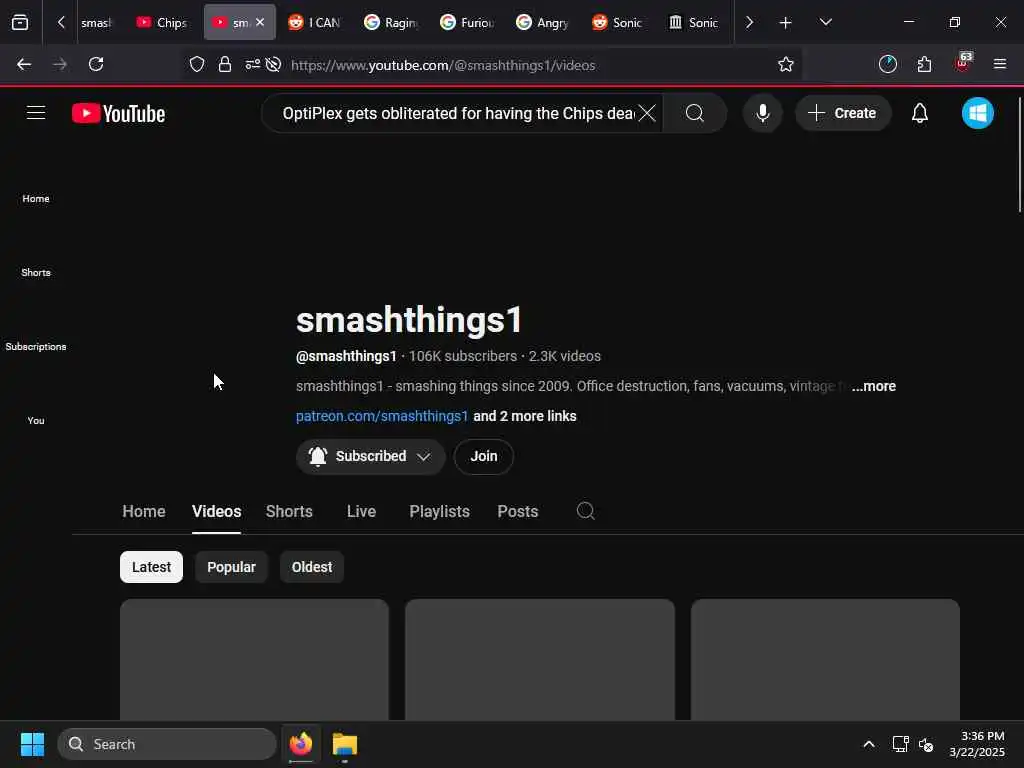Screen dimensions: 1024x768
Task: Open the list all tabs dropdown
Action: 825,22
